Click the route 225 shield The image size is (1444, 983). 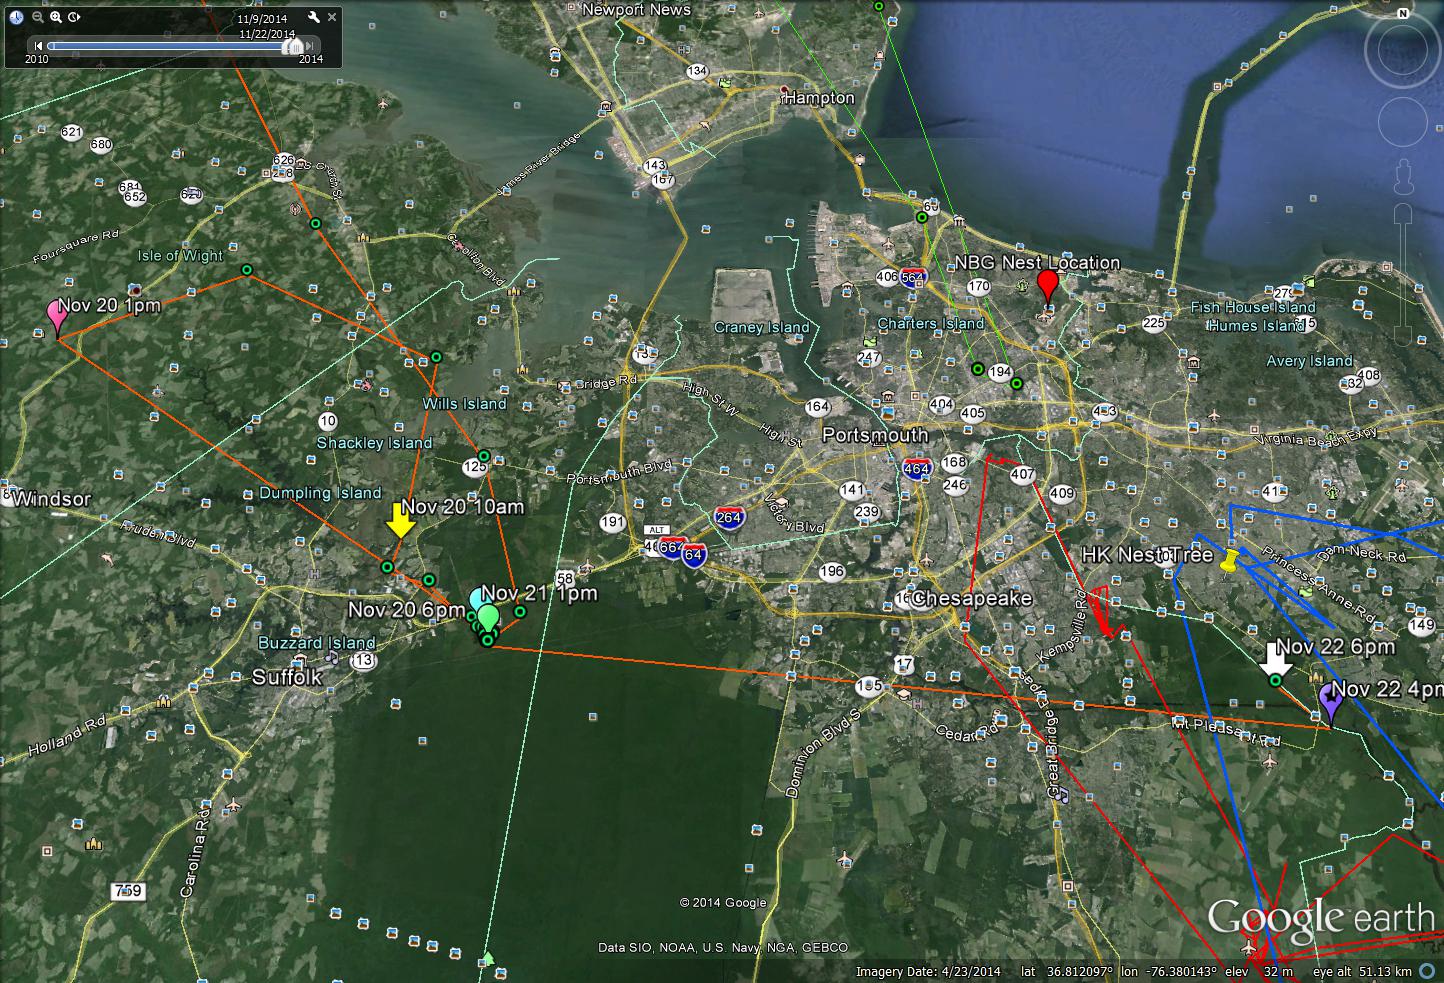click(x=1154, y=323)
